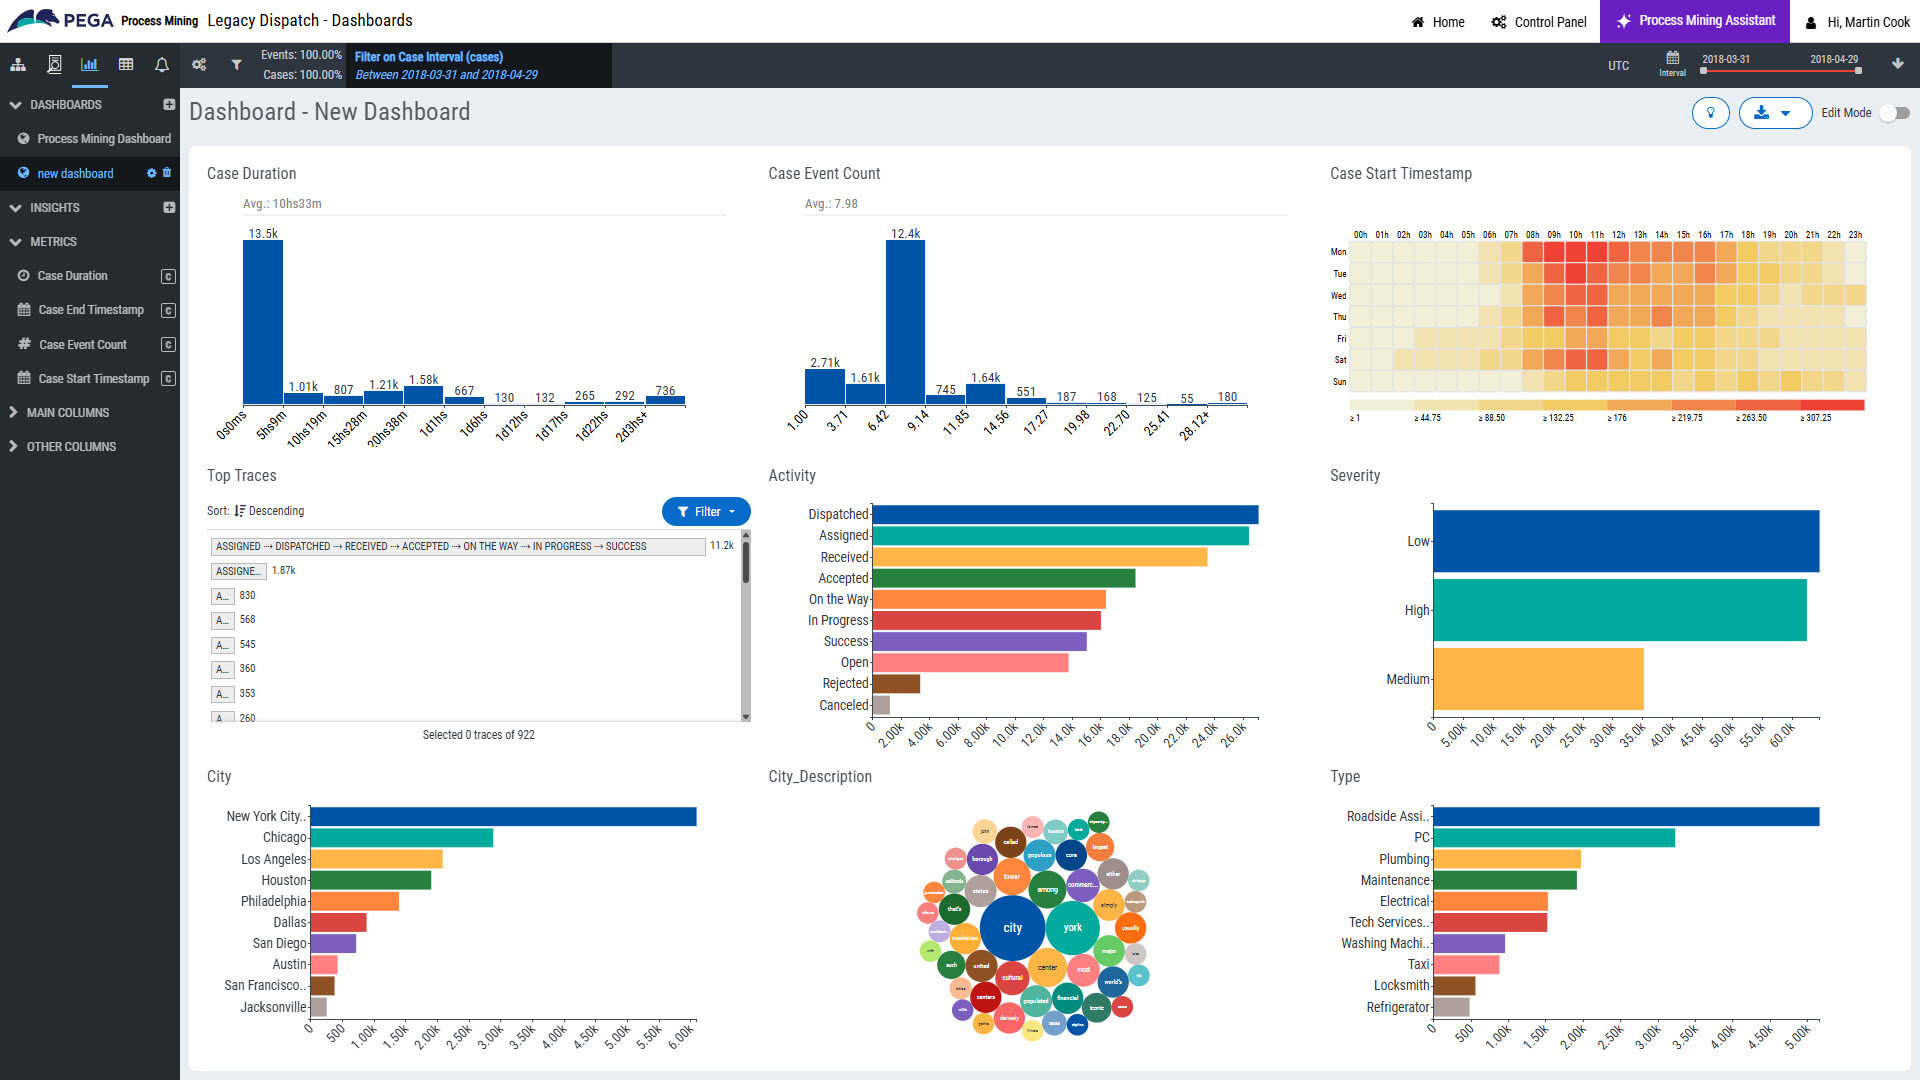Click the UTC timezone label
Screen dimensions: 1920x1080
coord(1618,66)
